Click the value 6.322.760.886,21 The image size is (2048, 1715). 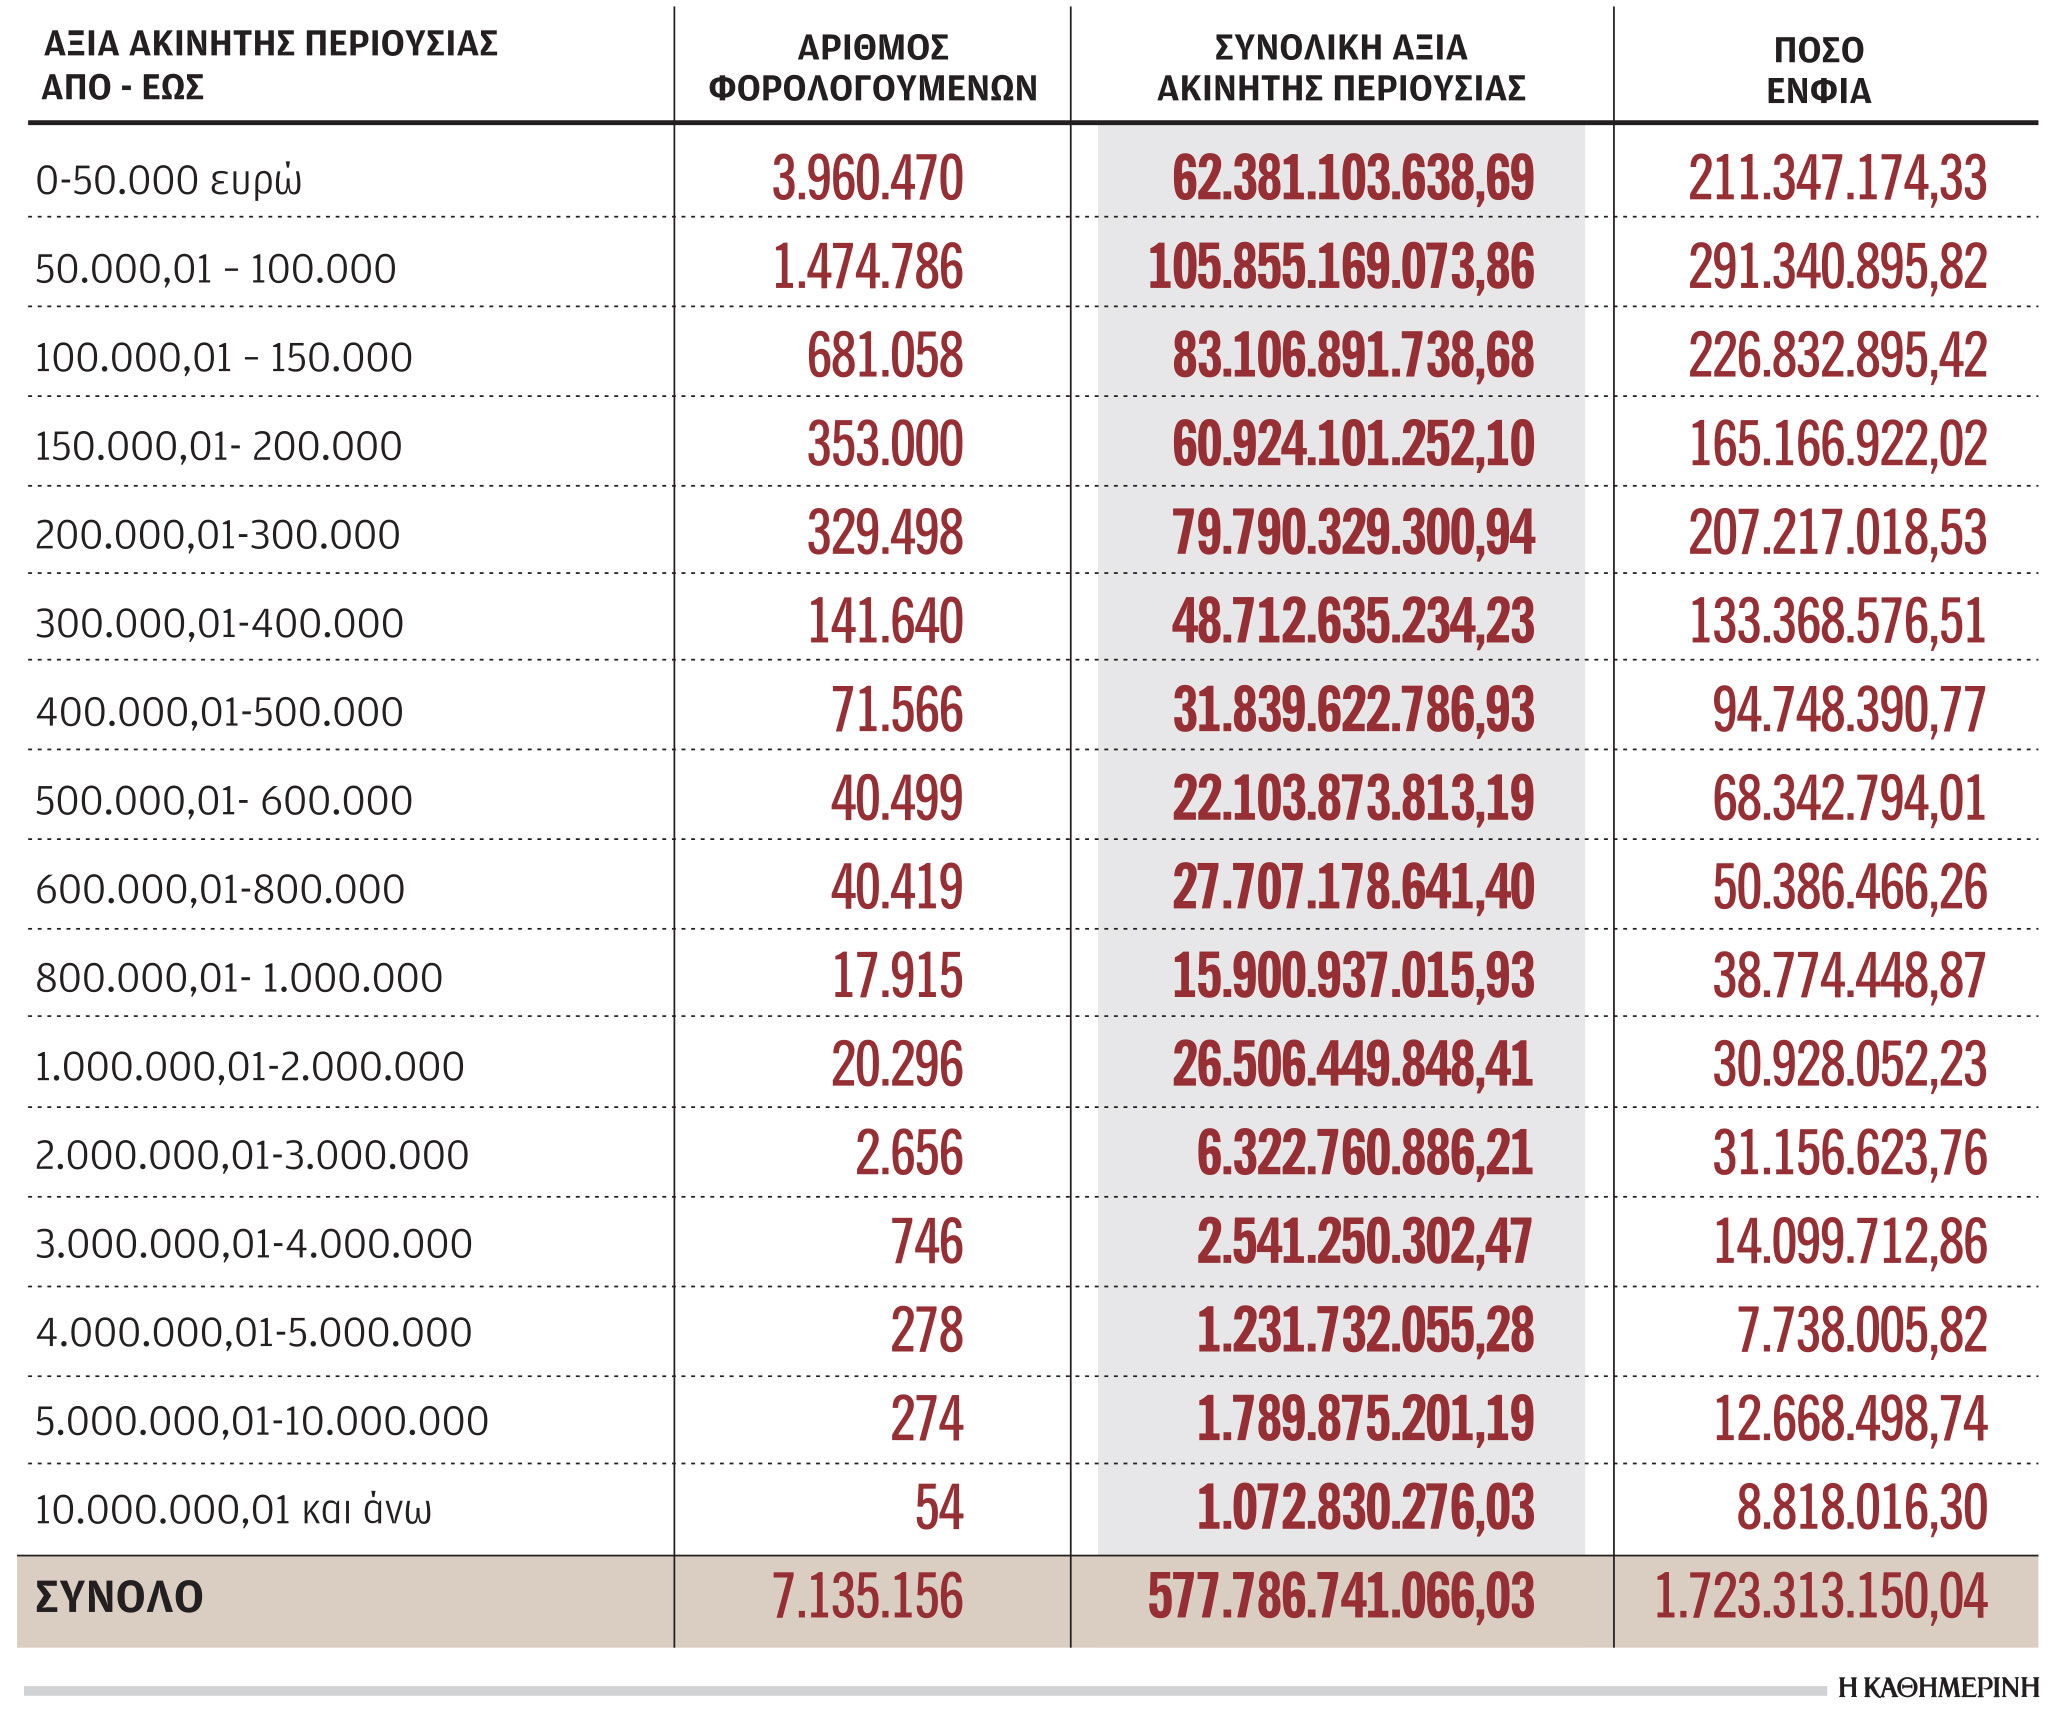[x=1364, y=1153]
